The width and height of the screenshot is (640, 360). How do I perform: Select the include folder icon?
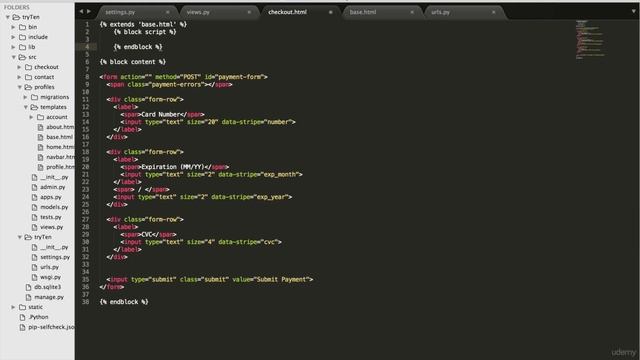pos(22,37)
